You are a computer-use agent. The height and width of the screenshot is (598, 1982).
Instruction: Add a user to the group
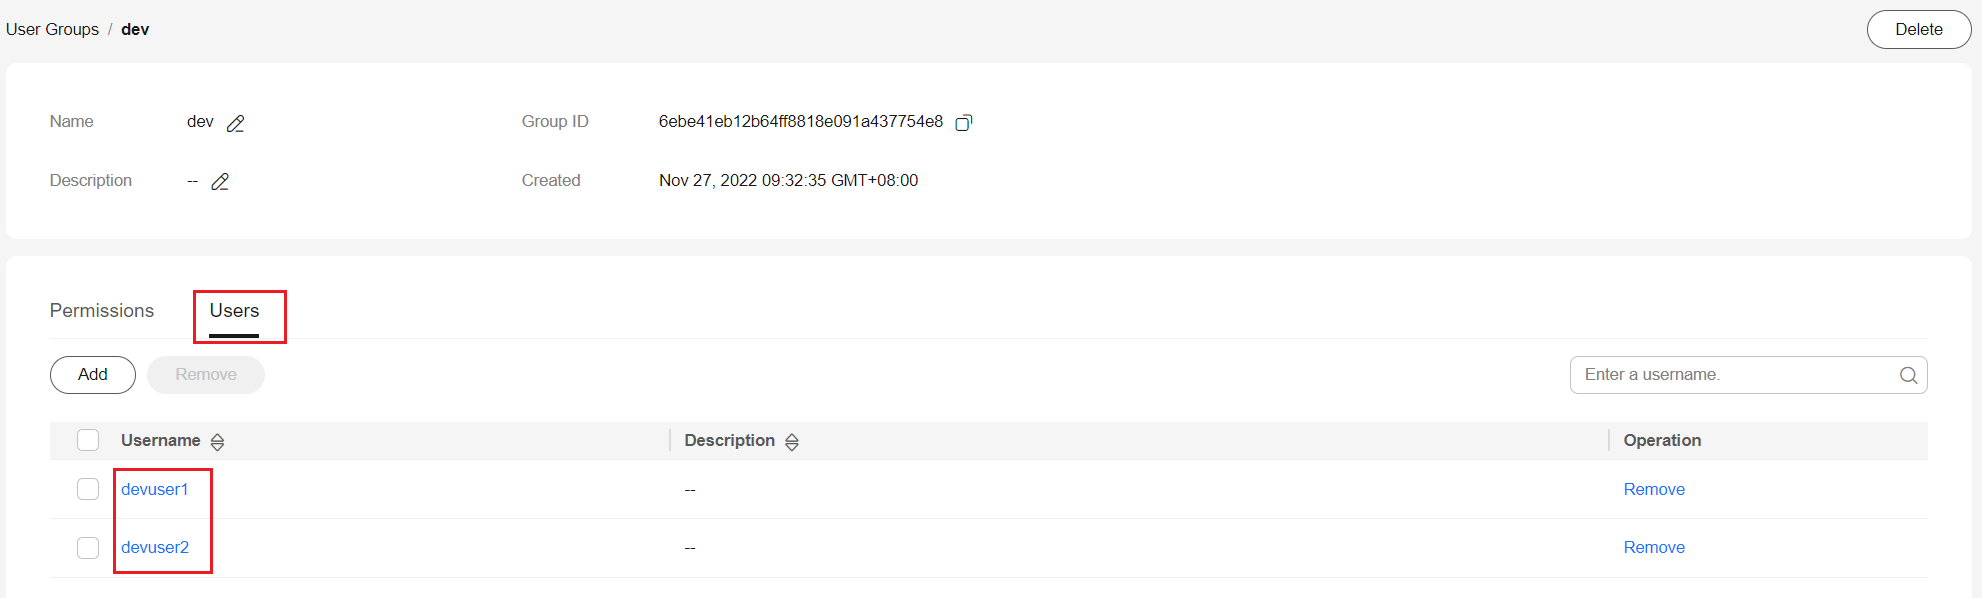coord(93,374)
